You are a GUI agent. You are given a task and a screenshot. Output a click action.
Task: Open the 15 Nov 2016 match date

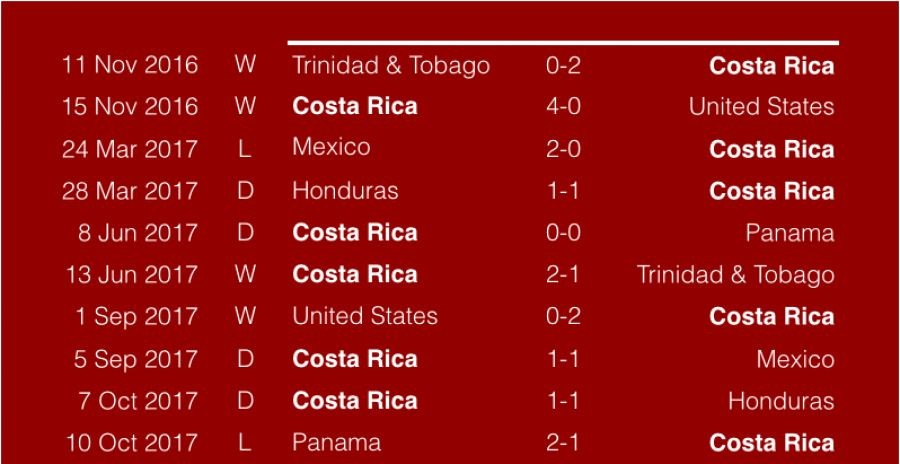tap(130, 106)
